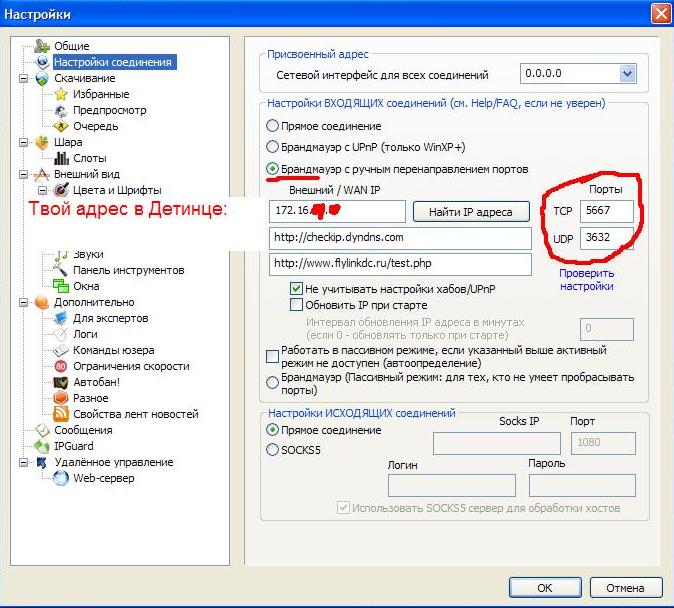674x608 pixels.
Task: Click the RSS icon for Свойства лент новостей
Action: pyautogui.click(x=62, y=414)
